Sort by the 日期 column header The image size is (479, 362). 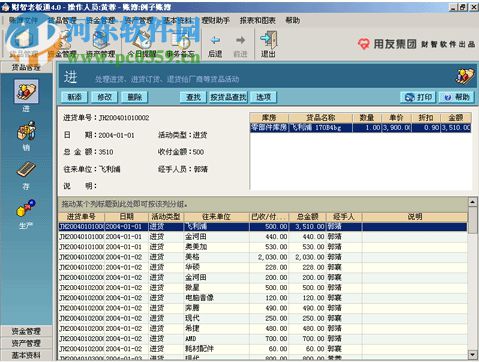[x=126, y=217]
